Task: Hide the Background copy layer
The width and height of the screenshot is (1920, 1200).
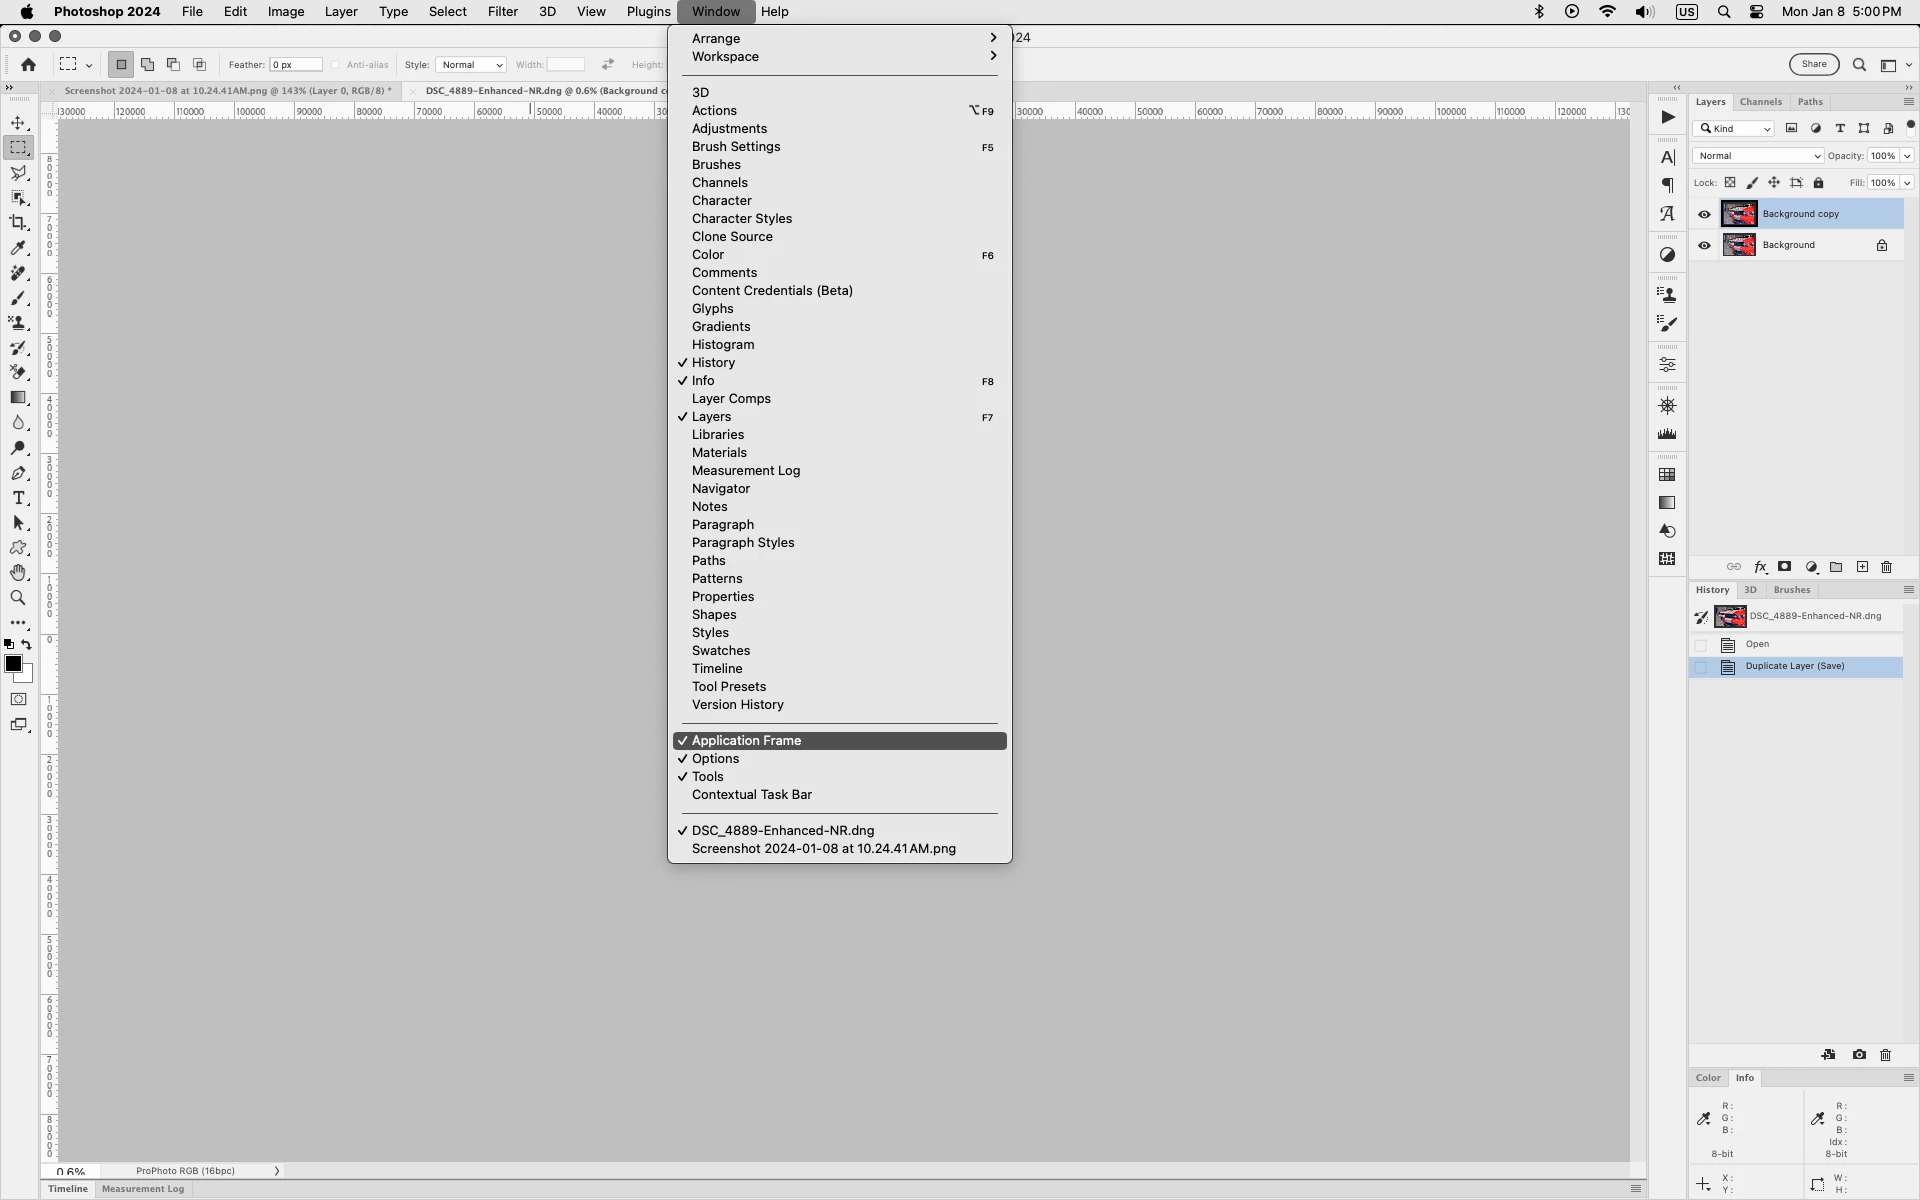Action: (1704, 214)
